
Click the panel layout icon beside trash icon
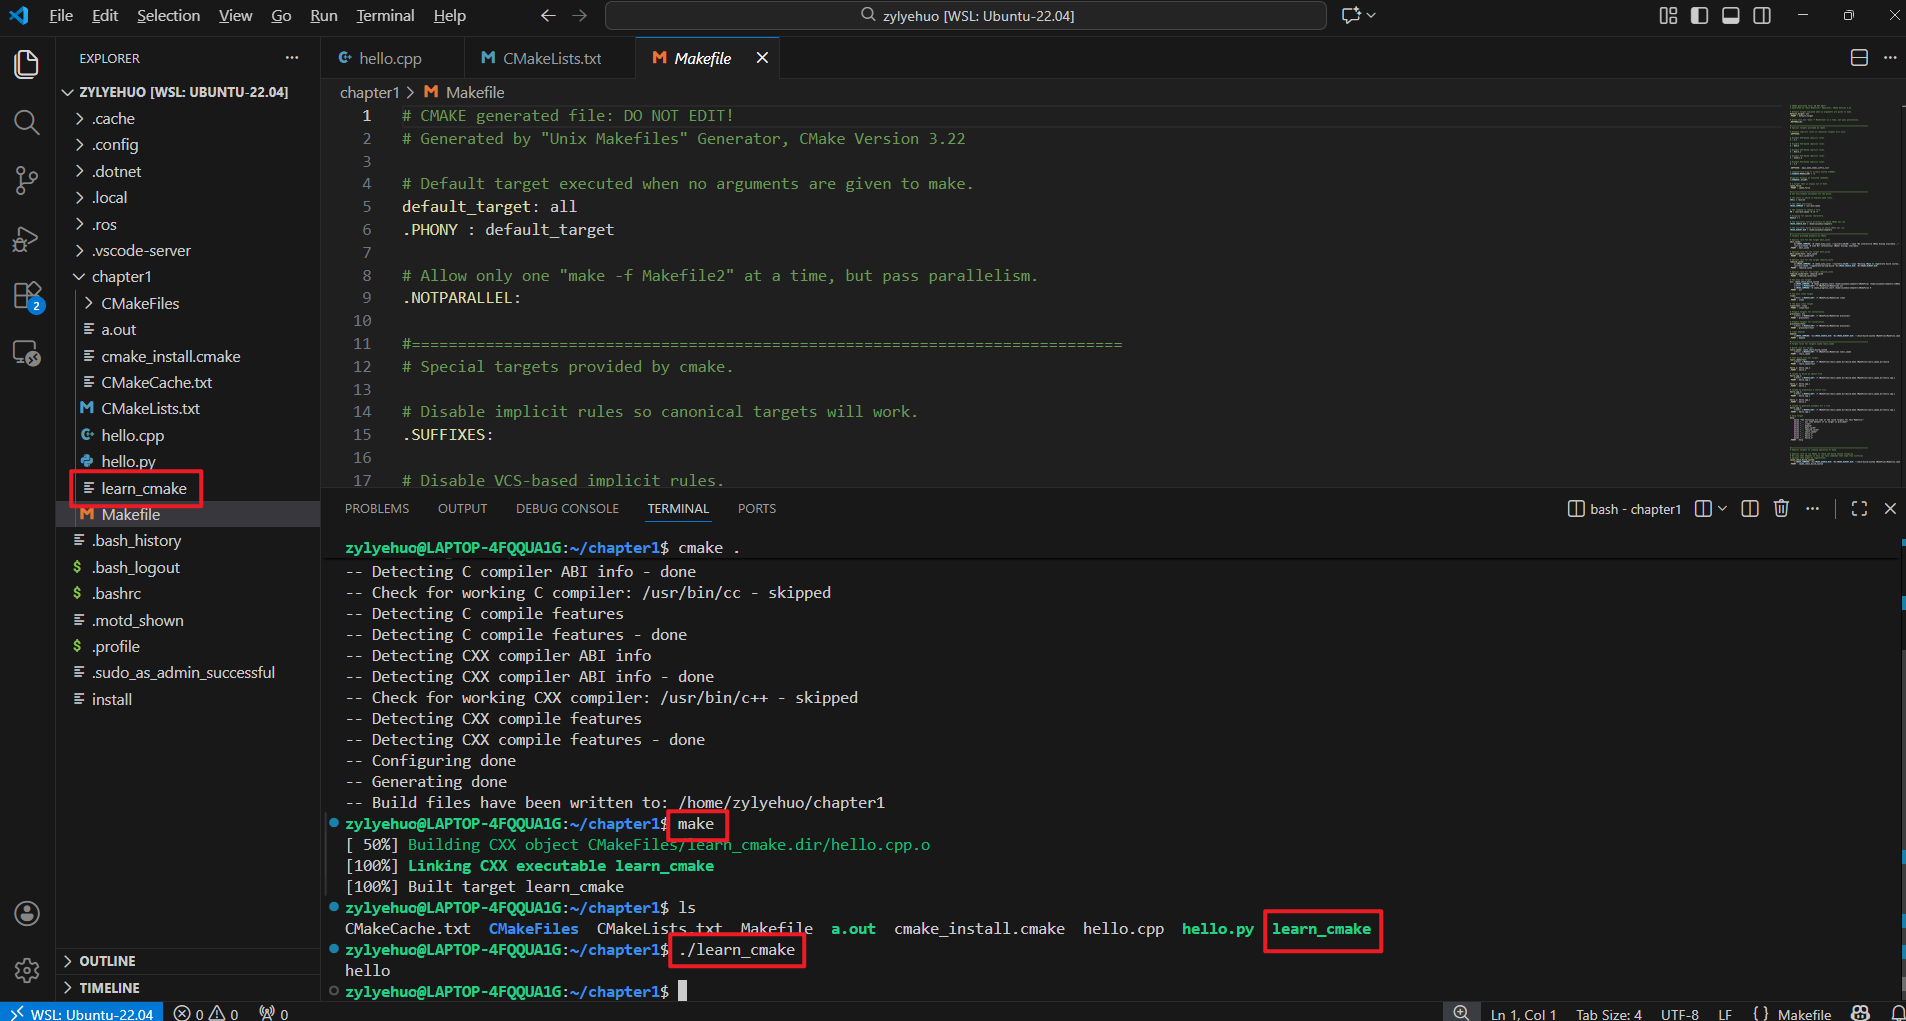[x=1750, y=508]
